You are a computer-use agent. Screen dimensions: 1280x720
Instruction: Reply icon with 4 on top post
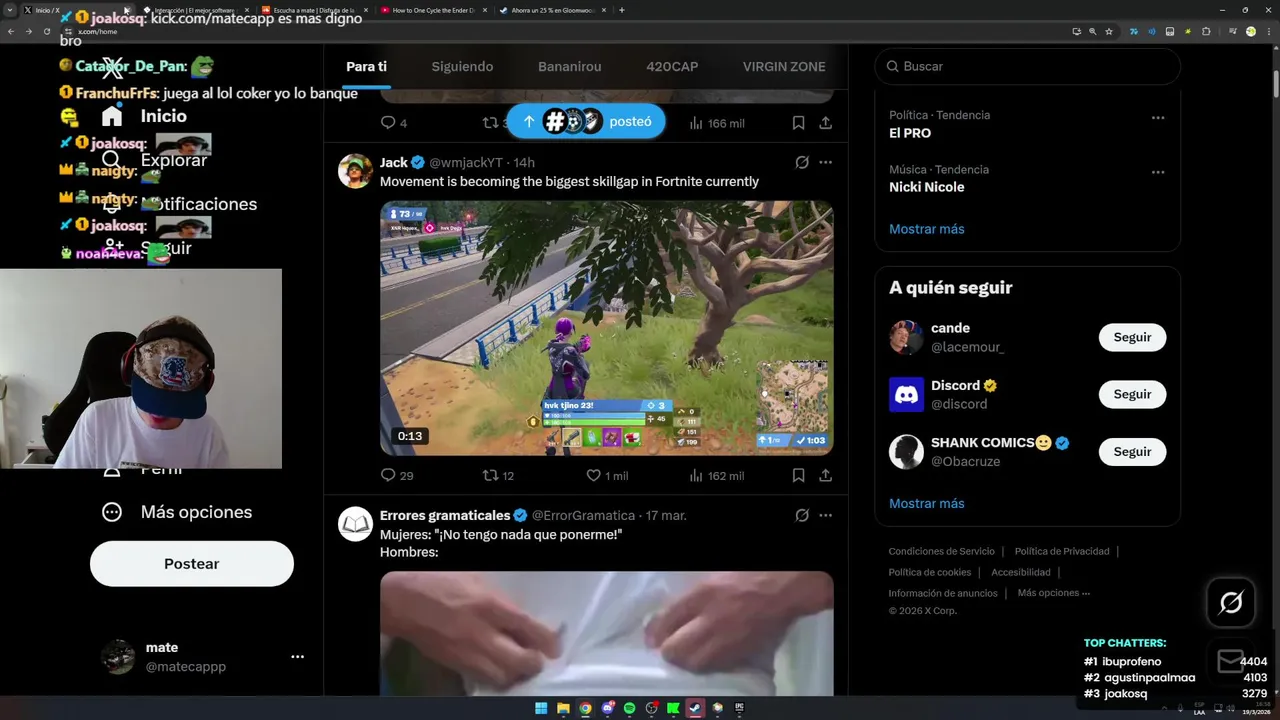[x=394, y=123]
